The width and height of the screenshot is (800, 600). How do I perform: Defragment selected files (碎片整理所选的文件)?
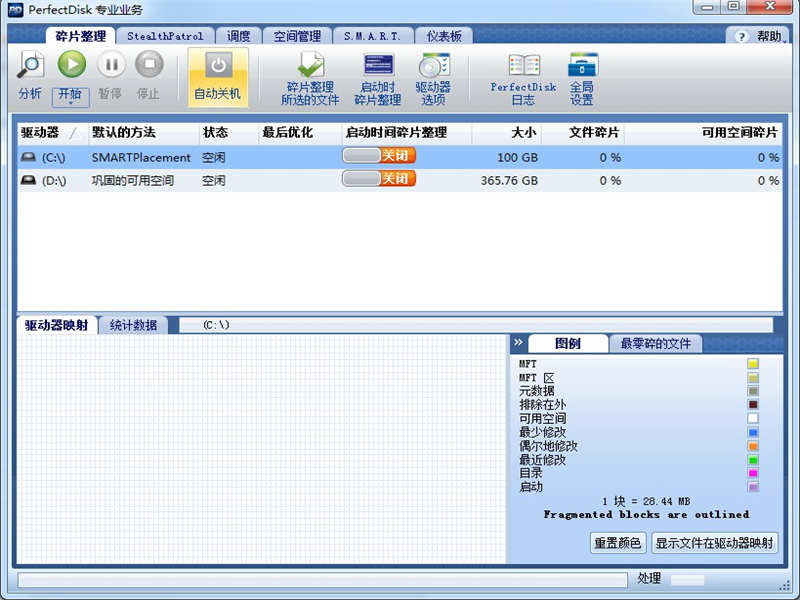310,78
